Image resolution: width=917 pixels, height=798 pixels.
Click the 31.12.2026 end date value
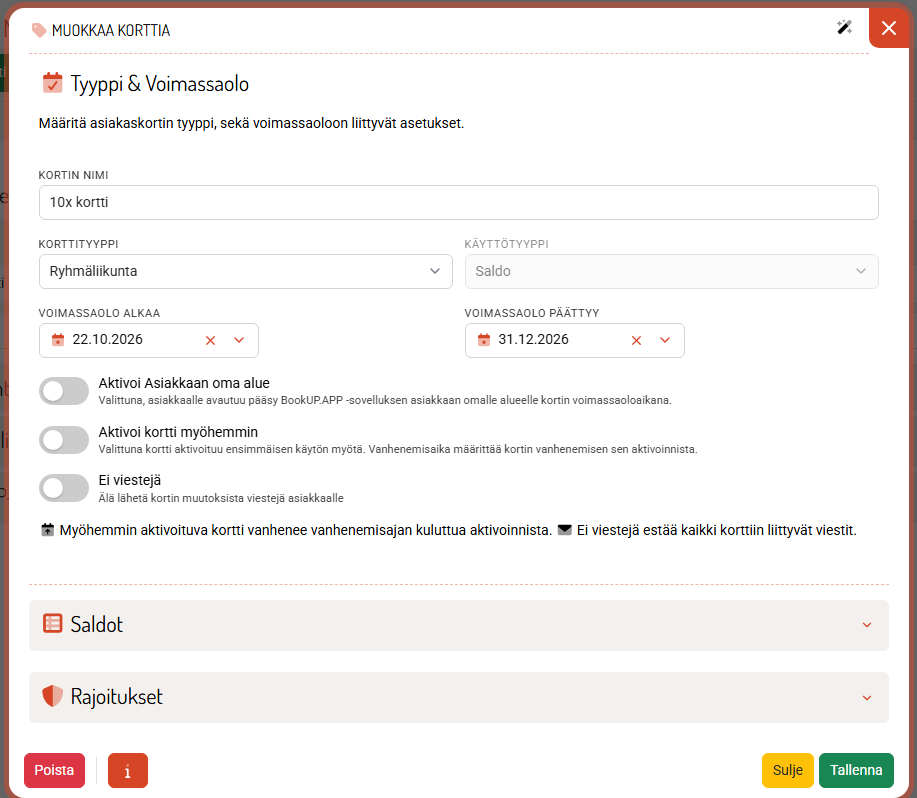[533, 340]
